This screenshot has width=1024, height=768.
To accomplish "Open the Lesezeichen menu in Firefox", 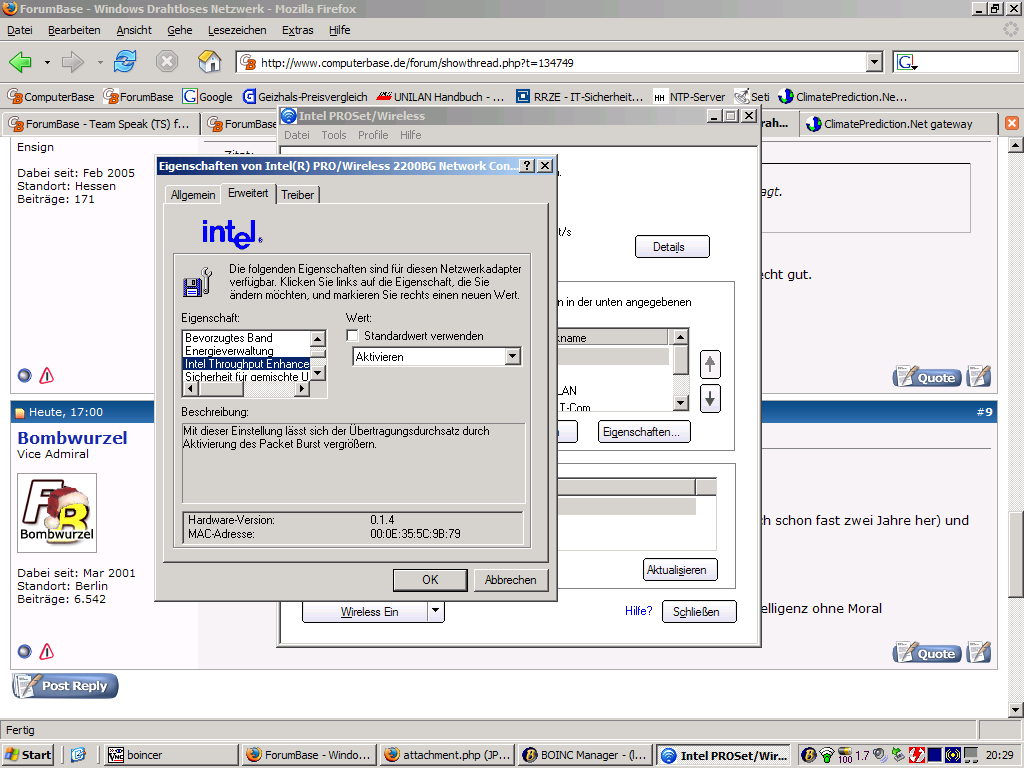I will pos(237,30).
